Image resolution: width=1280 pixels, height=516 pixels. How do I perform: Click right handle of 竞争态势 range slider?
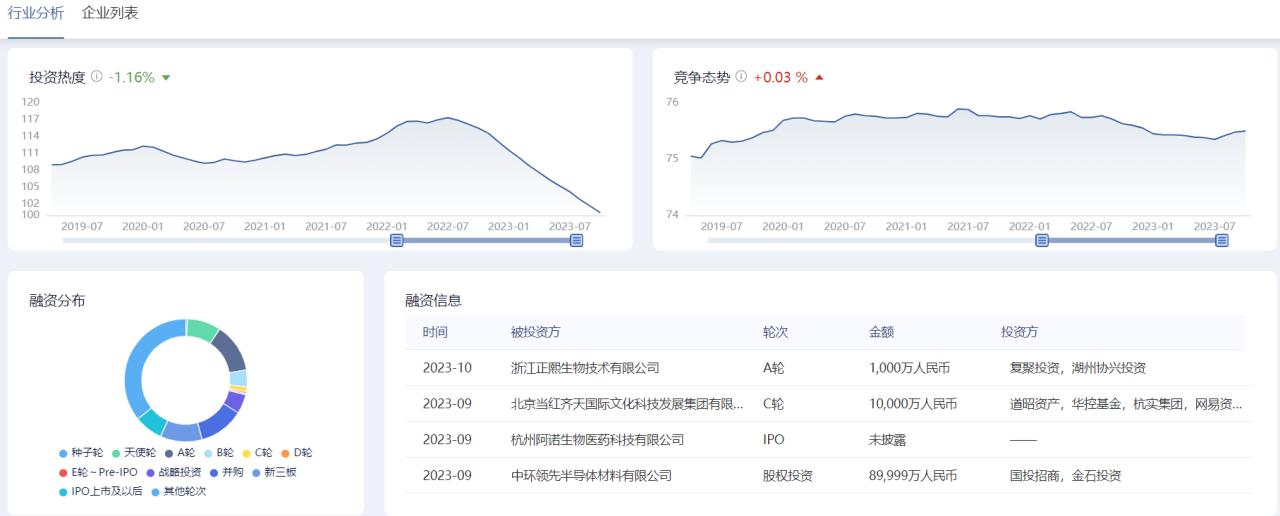1221,240
